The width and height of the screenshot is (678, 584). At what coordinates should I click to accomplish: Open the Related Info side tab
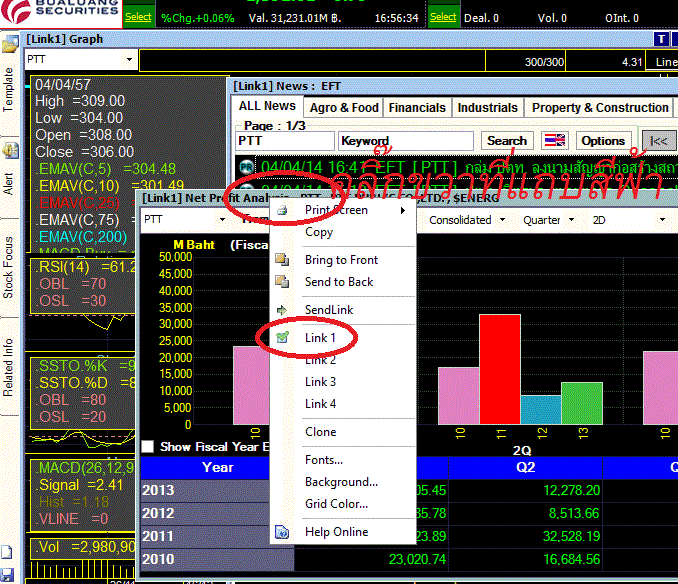pos(8,367)
